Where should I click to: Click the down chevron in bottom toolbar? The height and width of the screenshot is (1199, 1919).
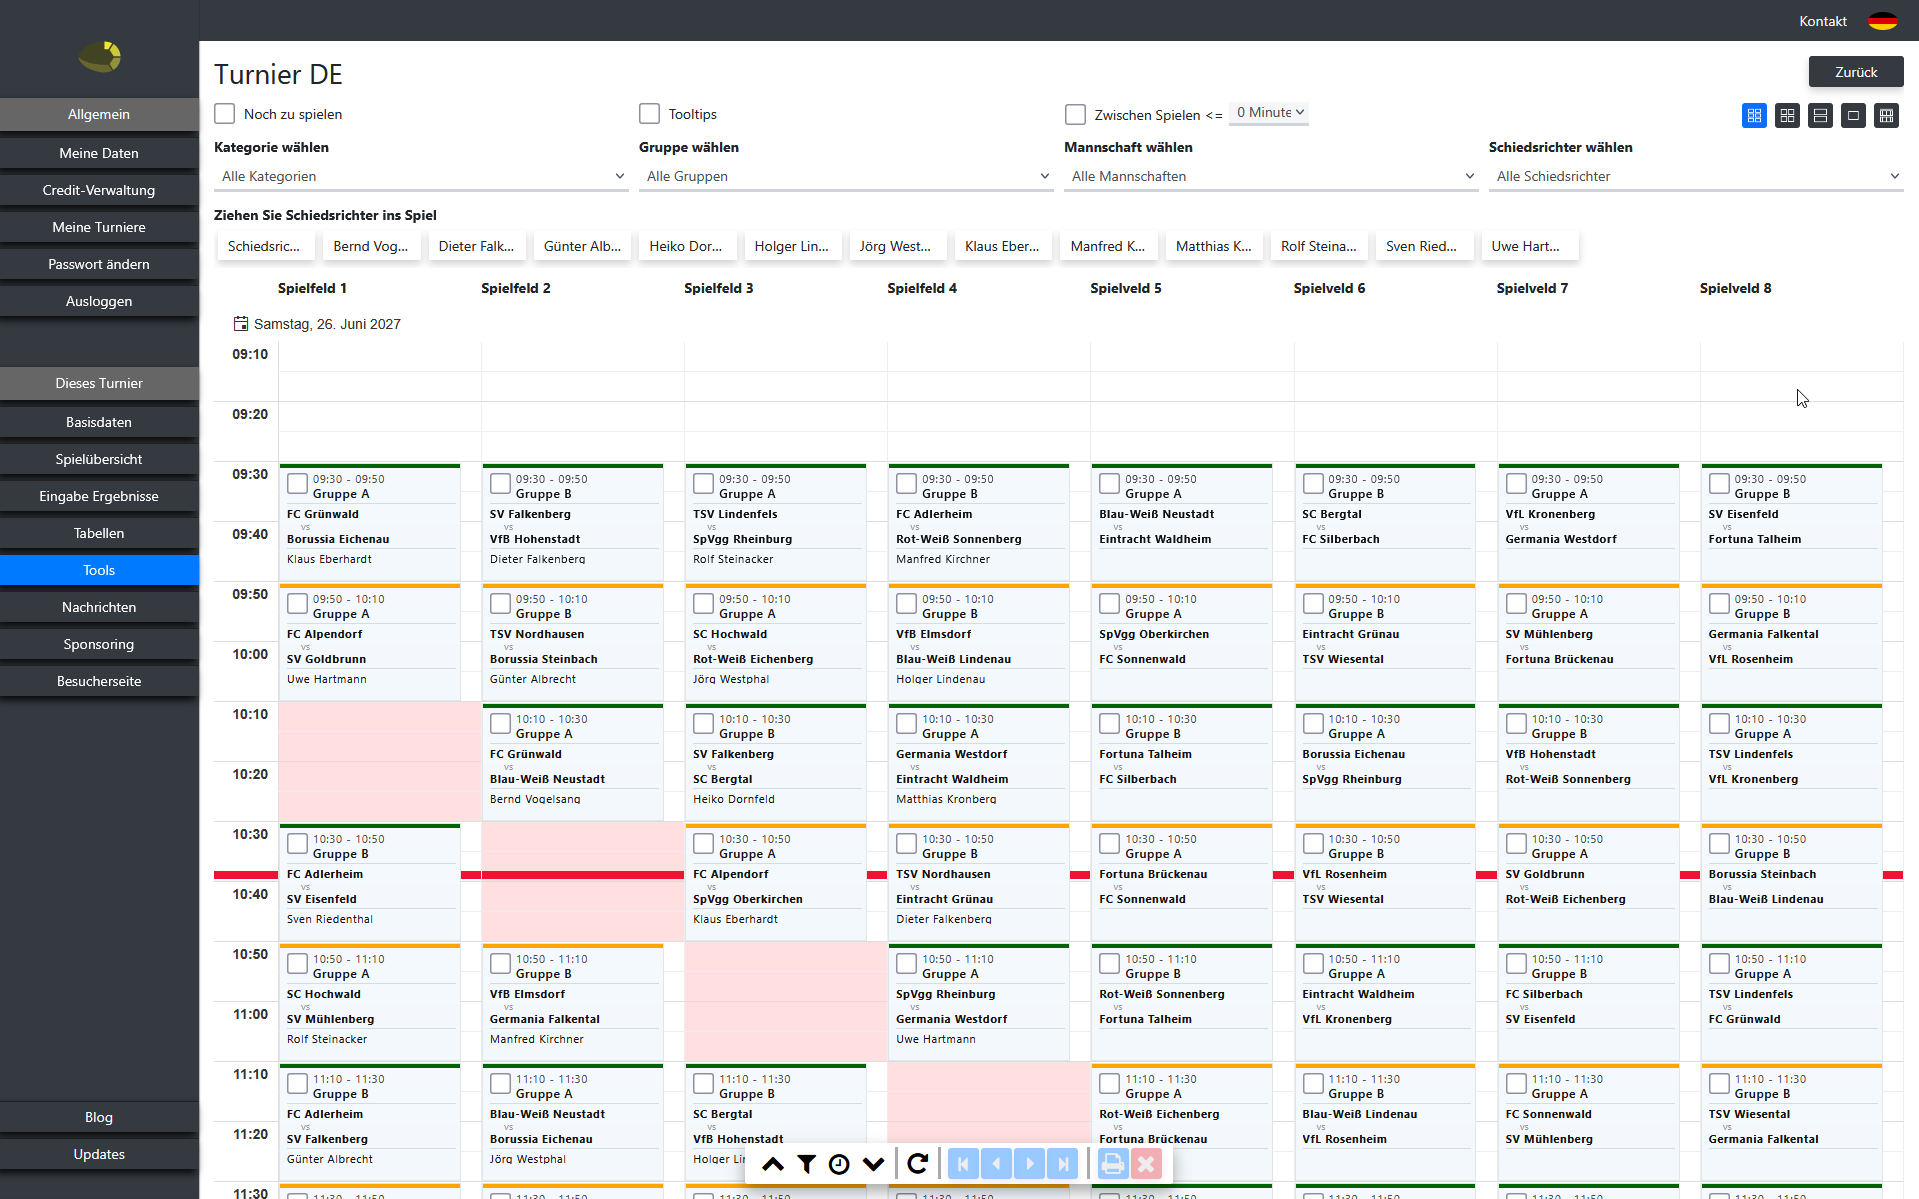point(873,1164)
